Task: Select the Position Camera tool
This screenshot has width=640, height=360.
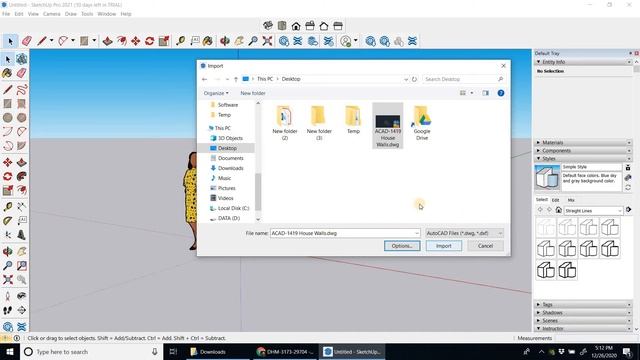Action: [x=7, y=296]
